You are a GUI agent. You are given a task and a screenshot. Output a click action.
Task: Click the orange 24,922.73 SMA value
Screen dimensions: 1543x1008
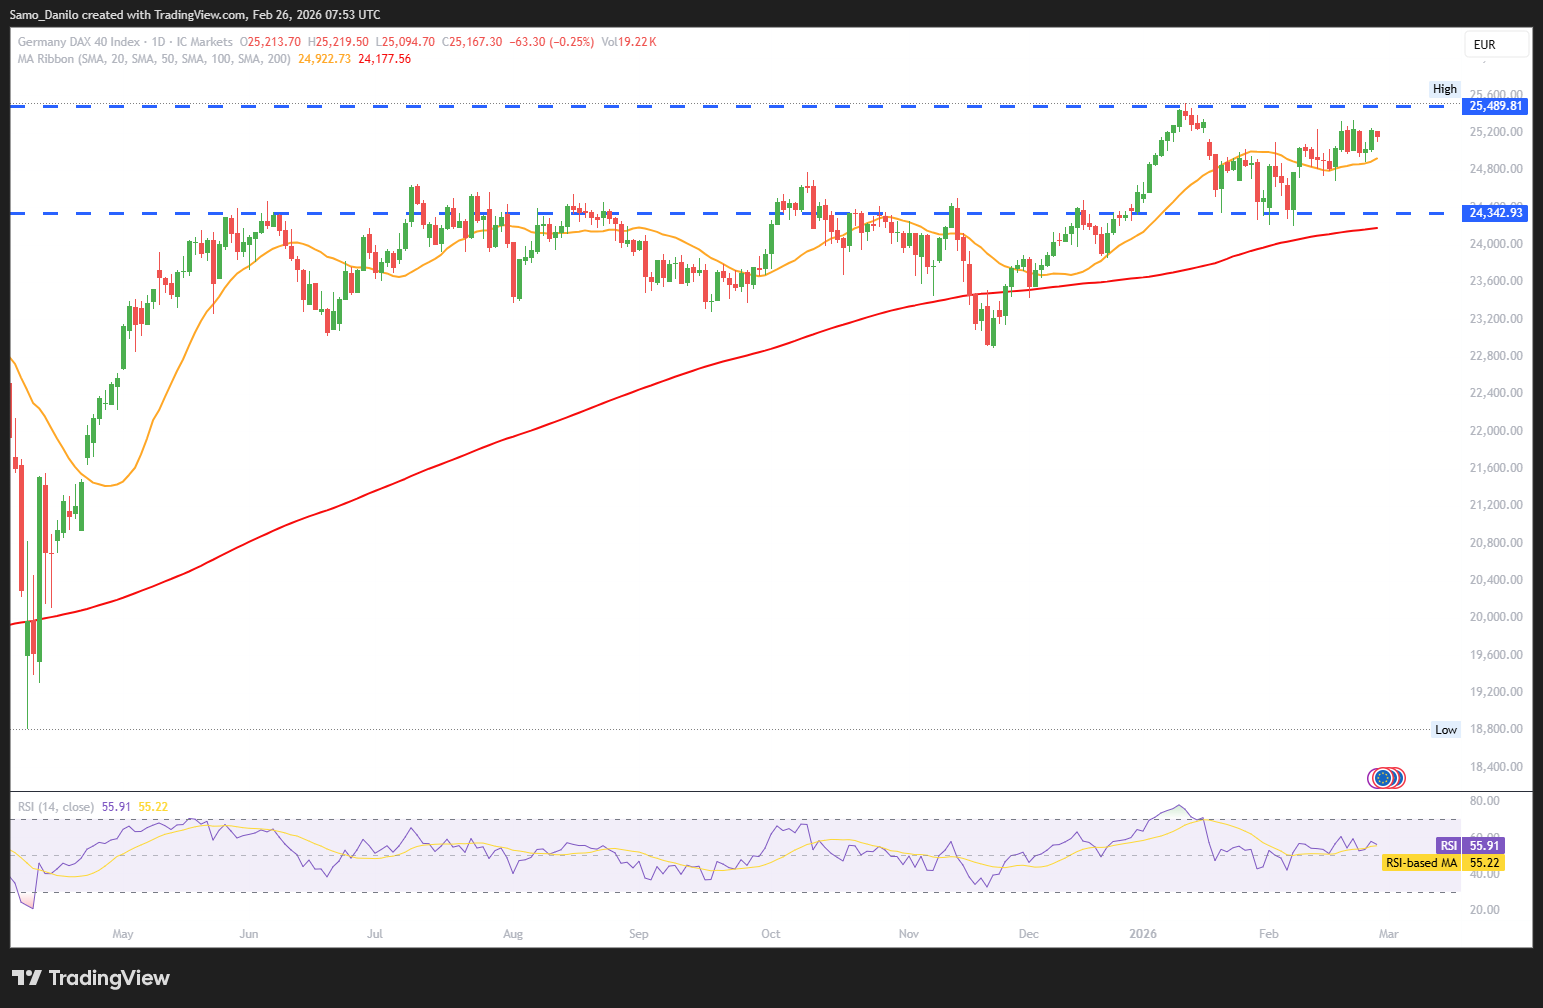click(324, 59)
